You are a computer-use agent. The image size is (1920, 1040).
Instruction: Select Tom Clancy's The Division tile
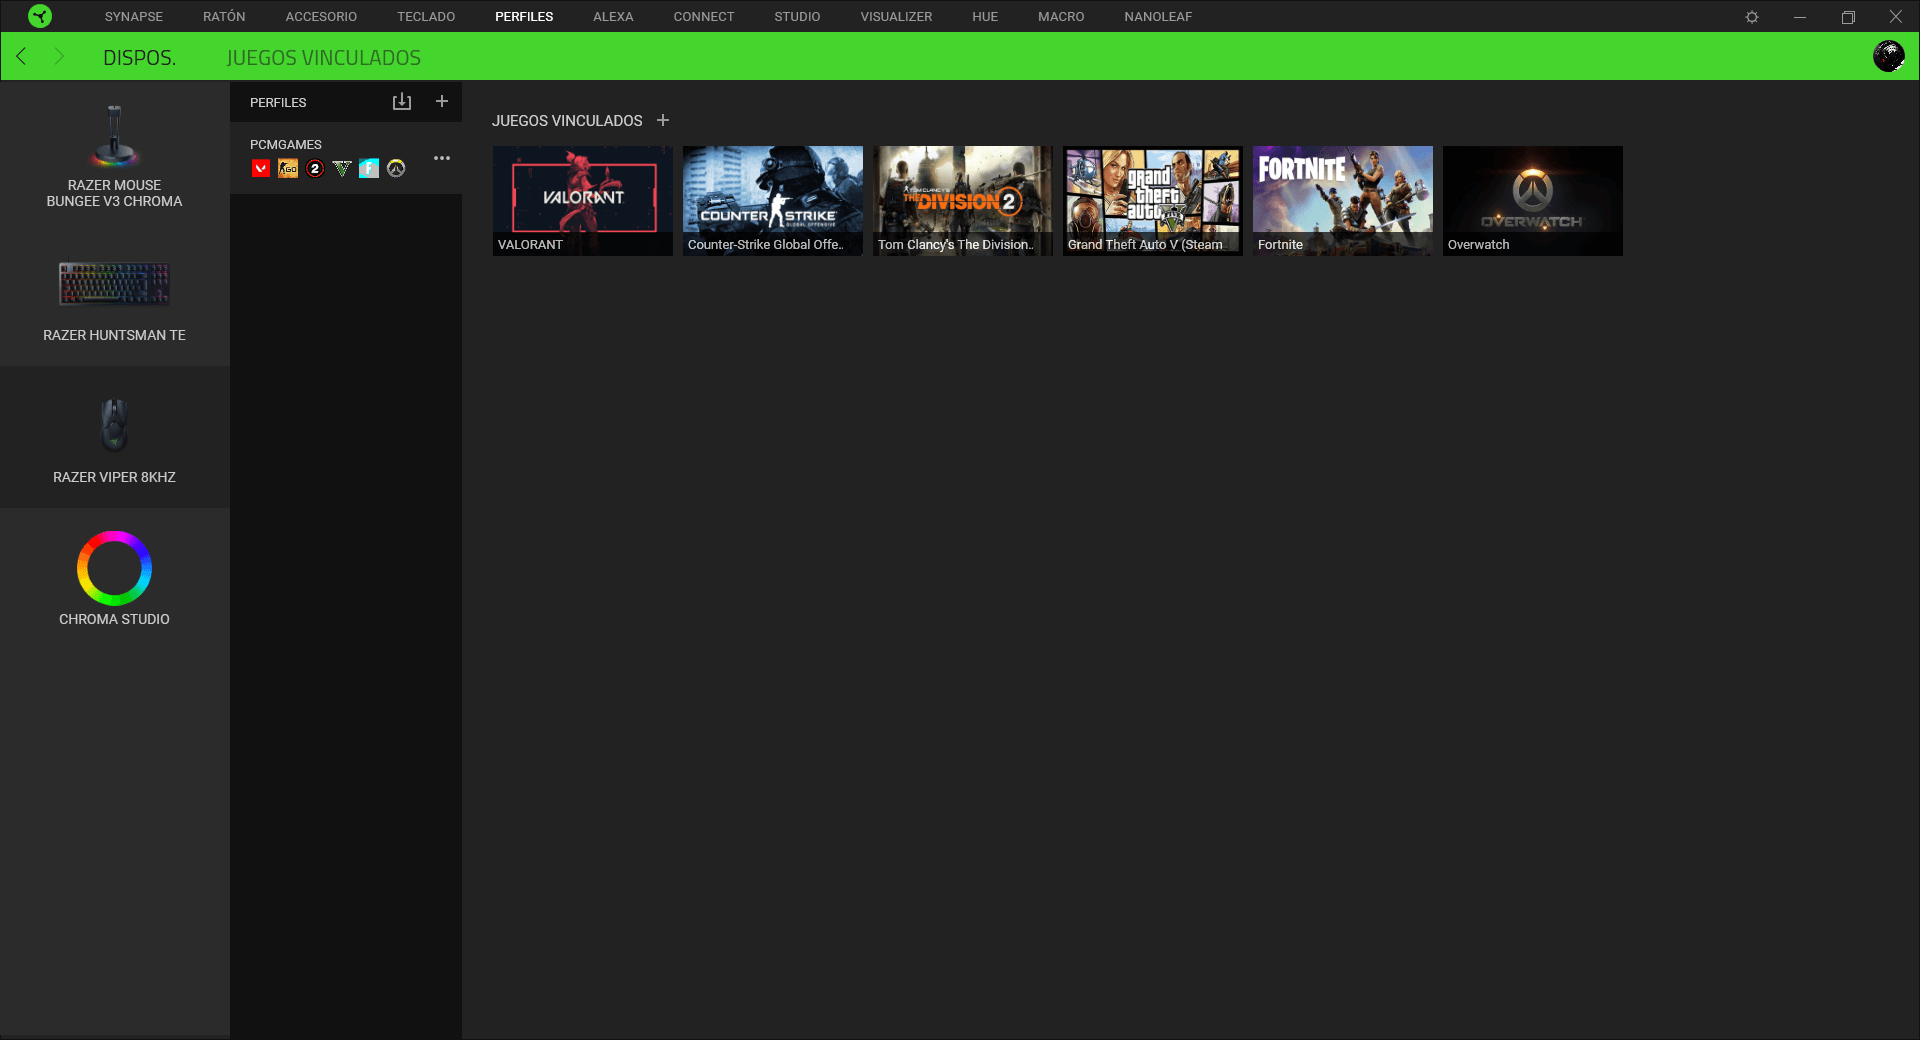(x=963, y=201)
